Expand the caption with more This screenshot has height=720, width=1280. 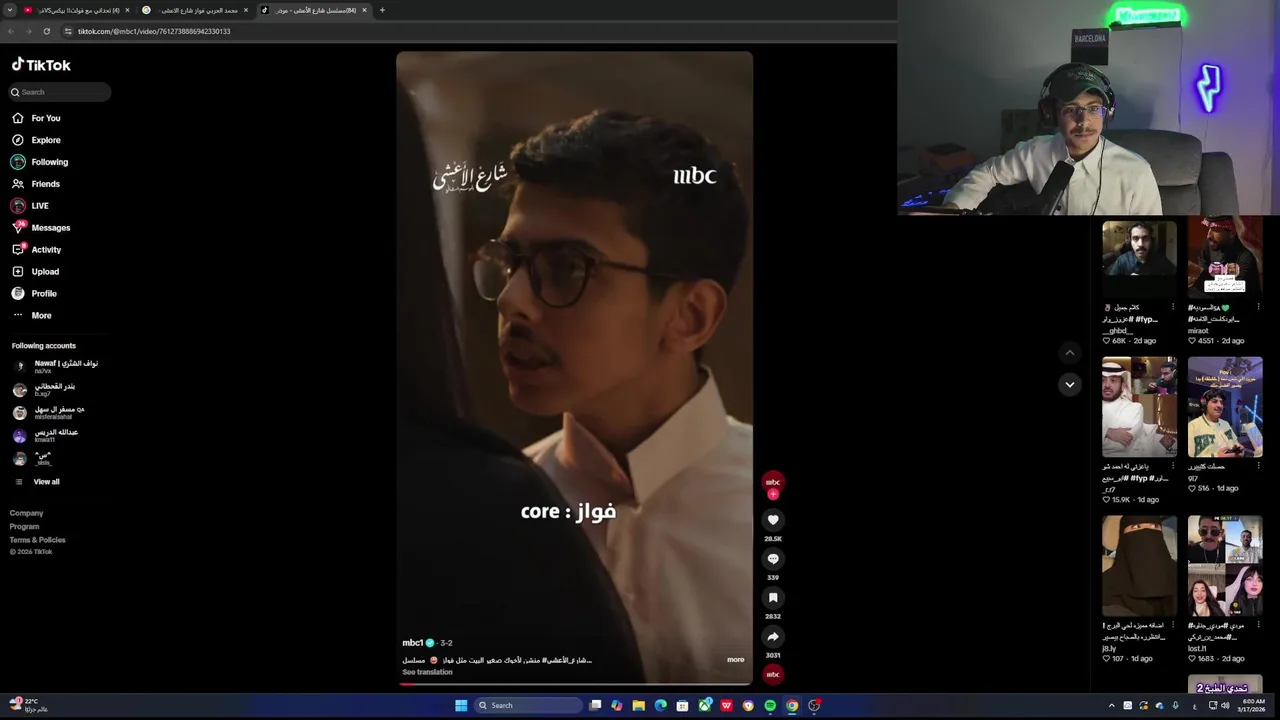[x=735, y=660]
